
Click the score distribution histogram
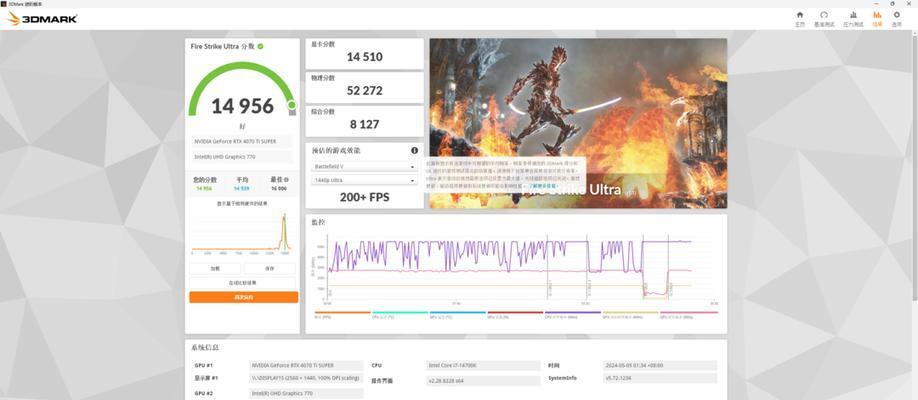tap(241, 234)
